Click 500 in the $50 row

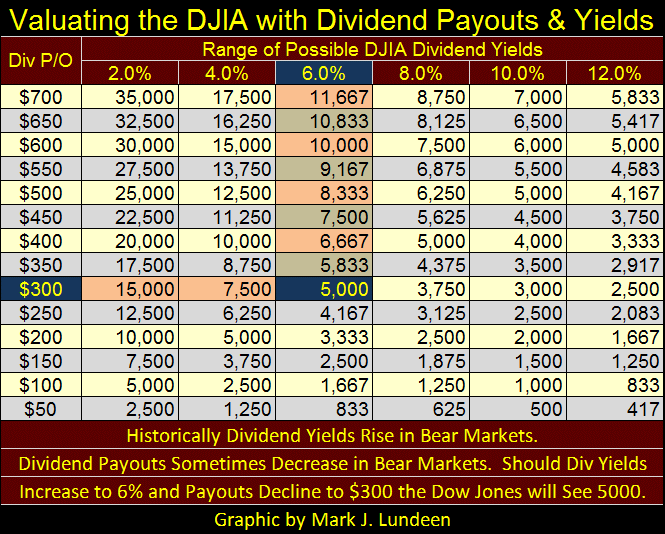pos(518,408)
